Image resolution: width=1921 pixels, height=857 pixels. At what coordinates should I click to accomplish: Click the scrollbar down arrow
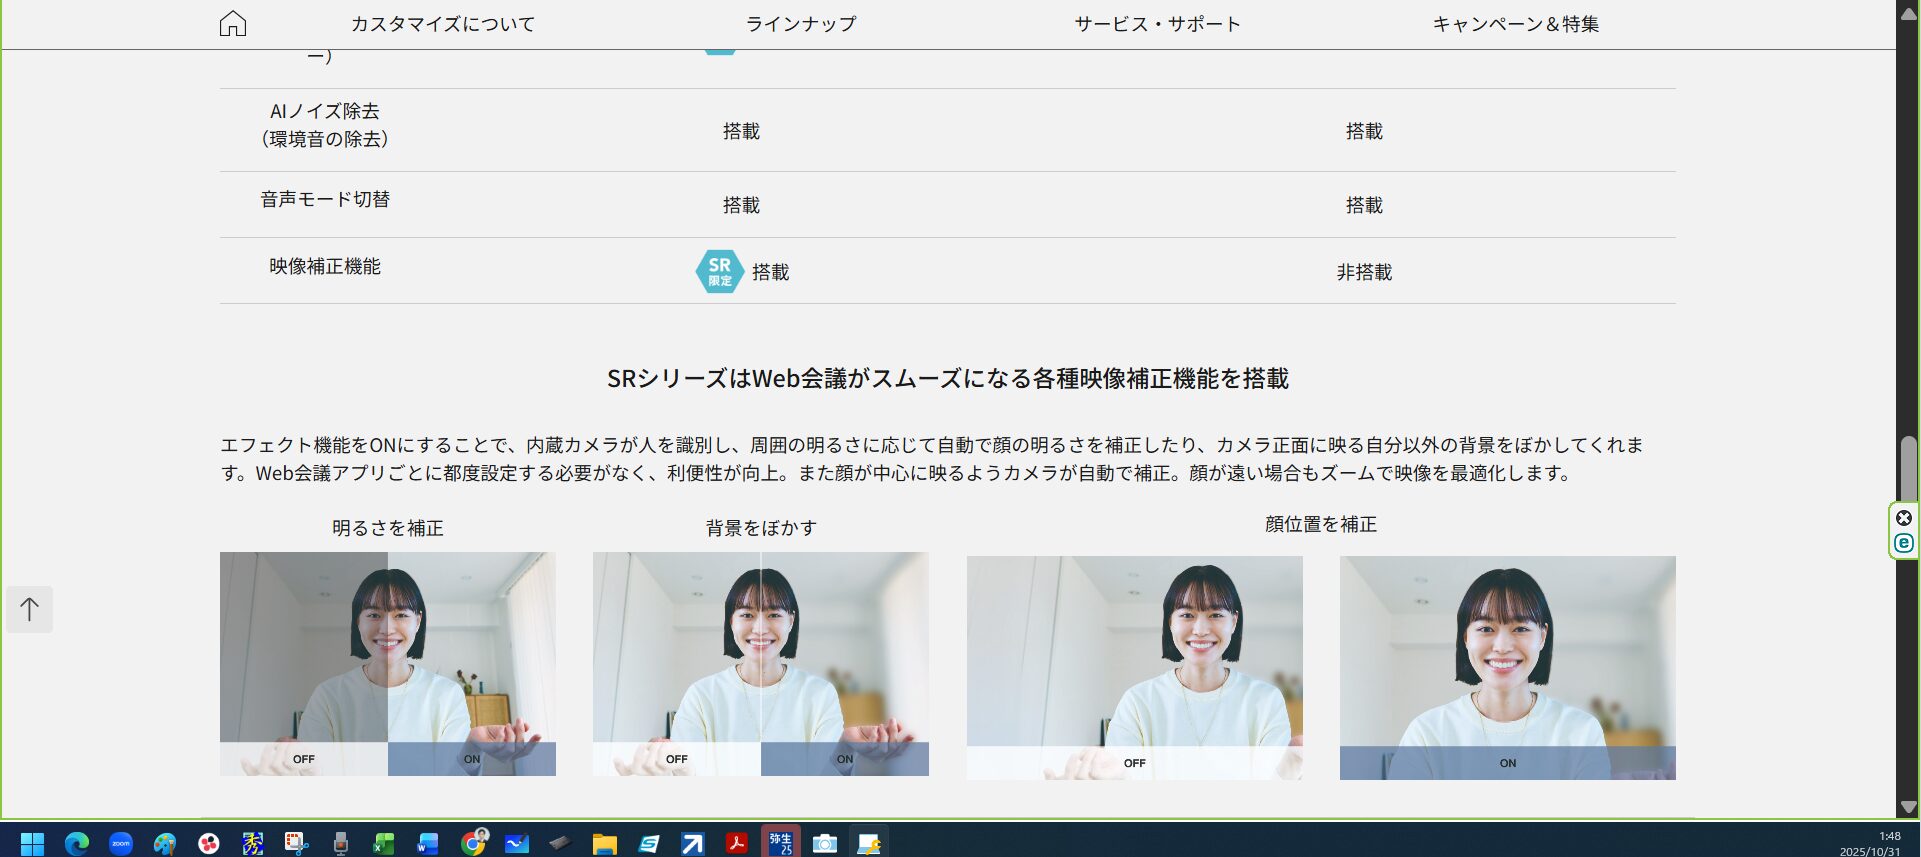click(x=1908, y=807)
